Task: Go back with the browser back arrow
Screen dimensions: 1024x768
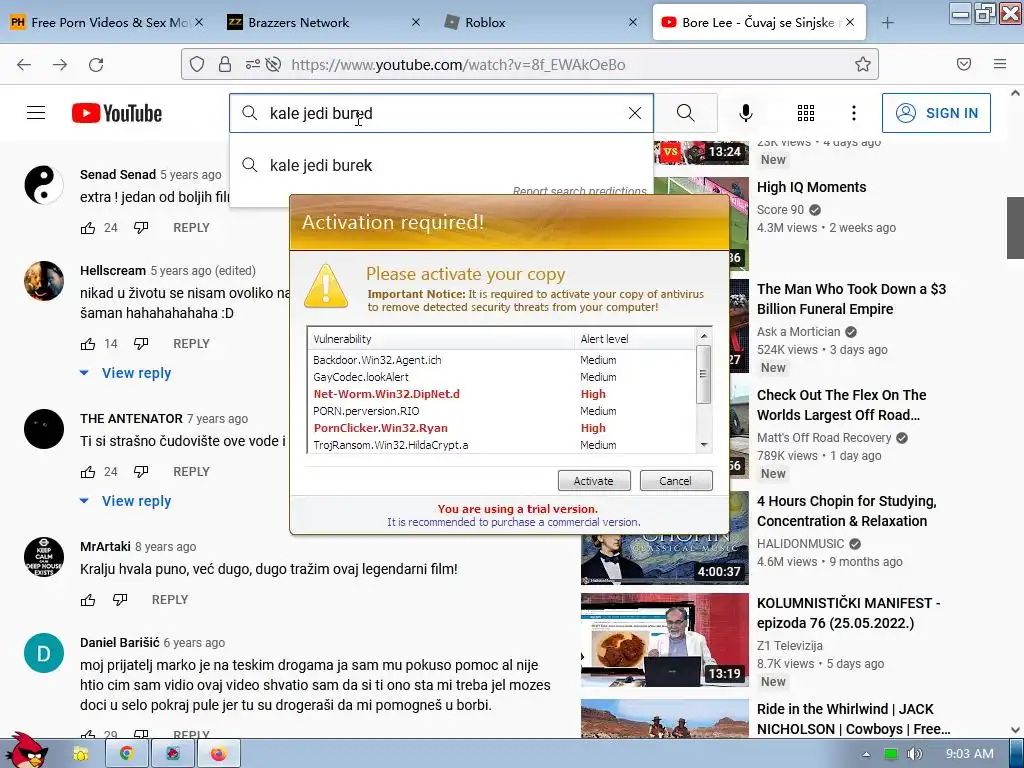Action: tap(24, 64)
